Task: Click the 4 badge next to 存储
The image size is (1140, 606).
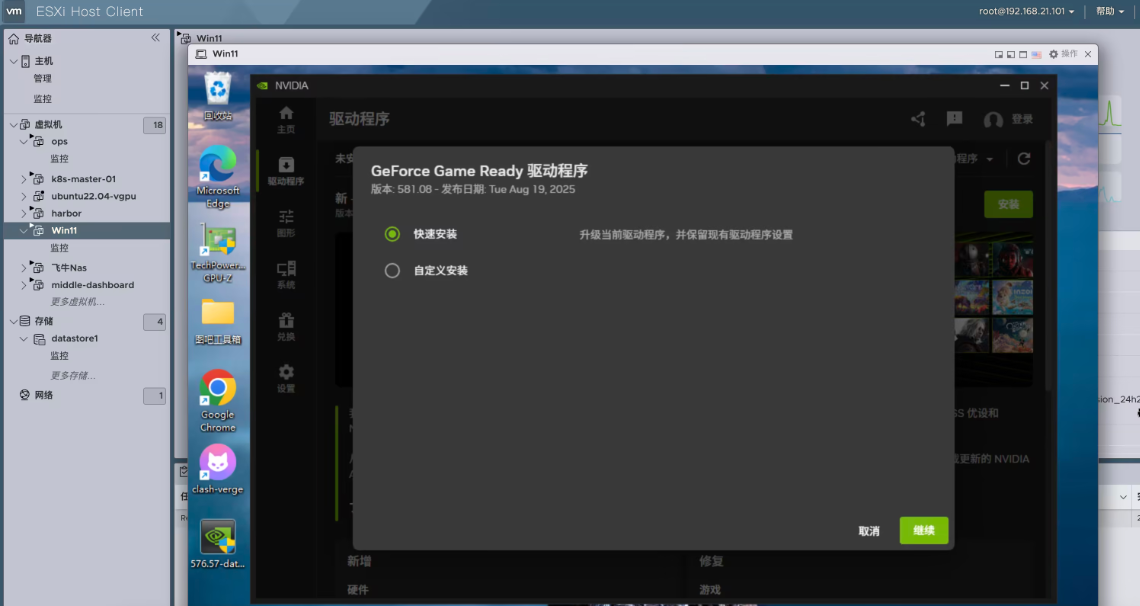Action: pos(155,322)
